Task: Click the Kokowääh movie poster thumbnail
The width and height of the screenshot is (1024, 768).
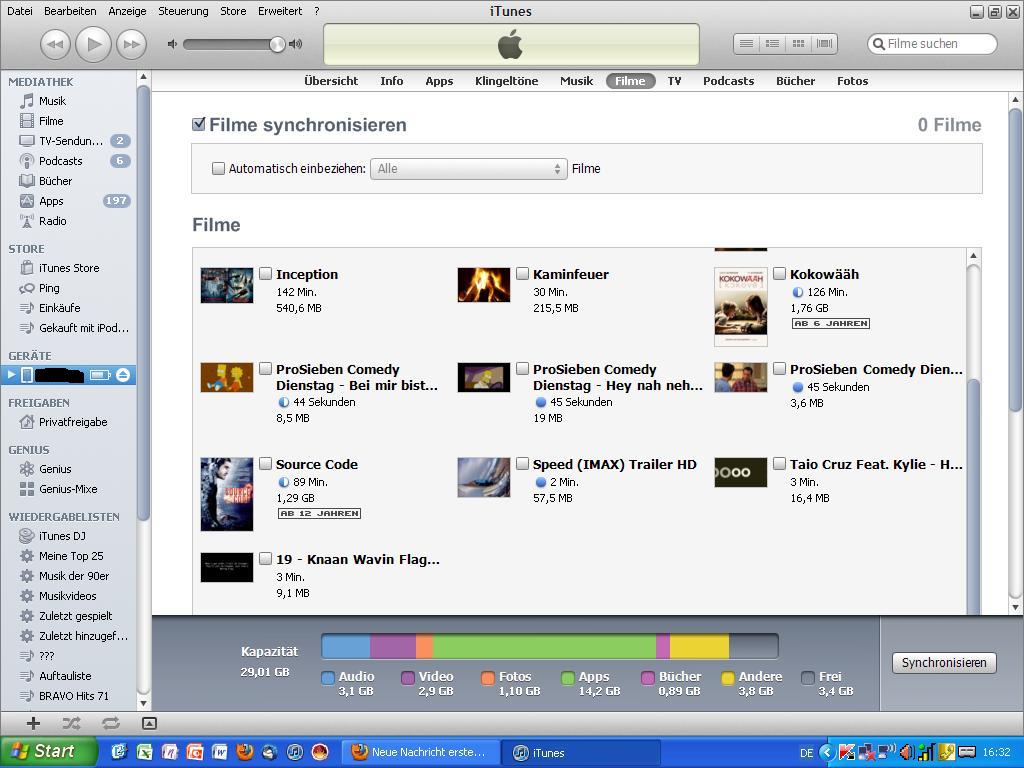Action: click(741, 306)
